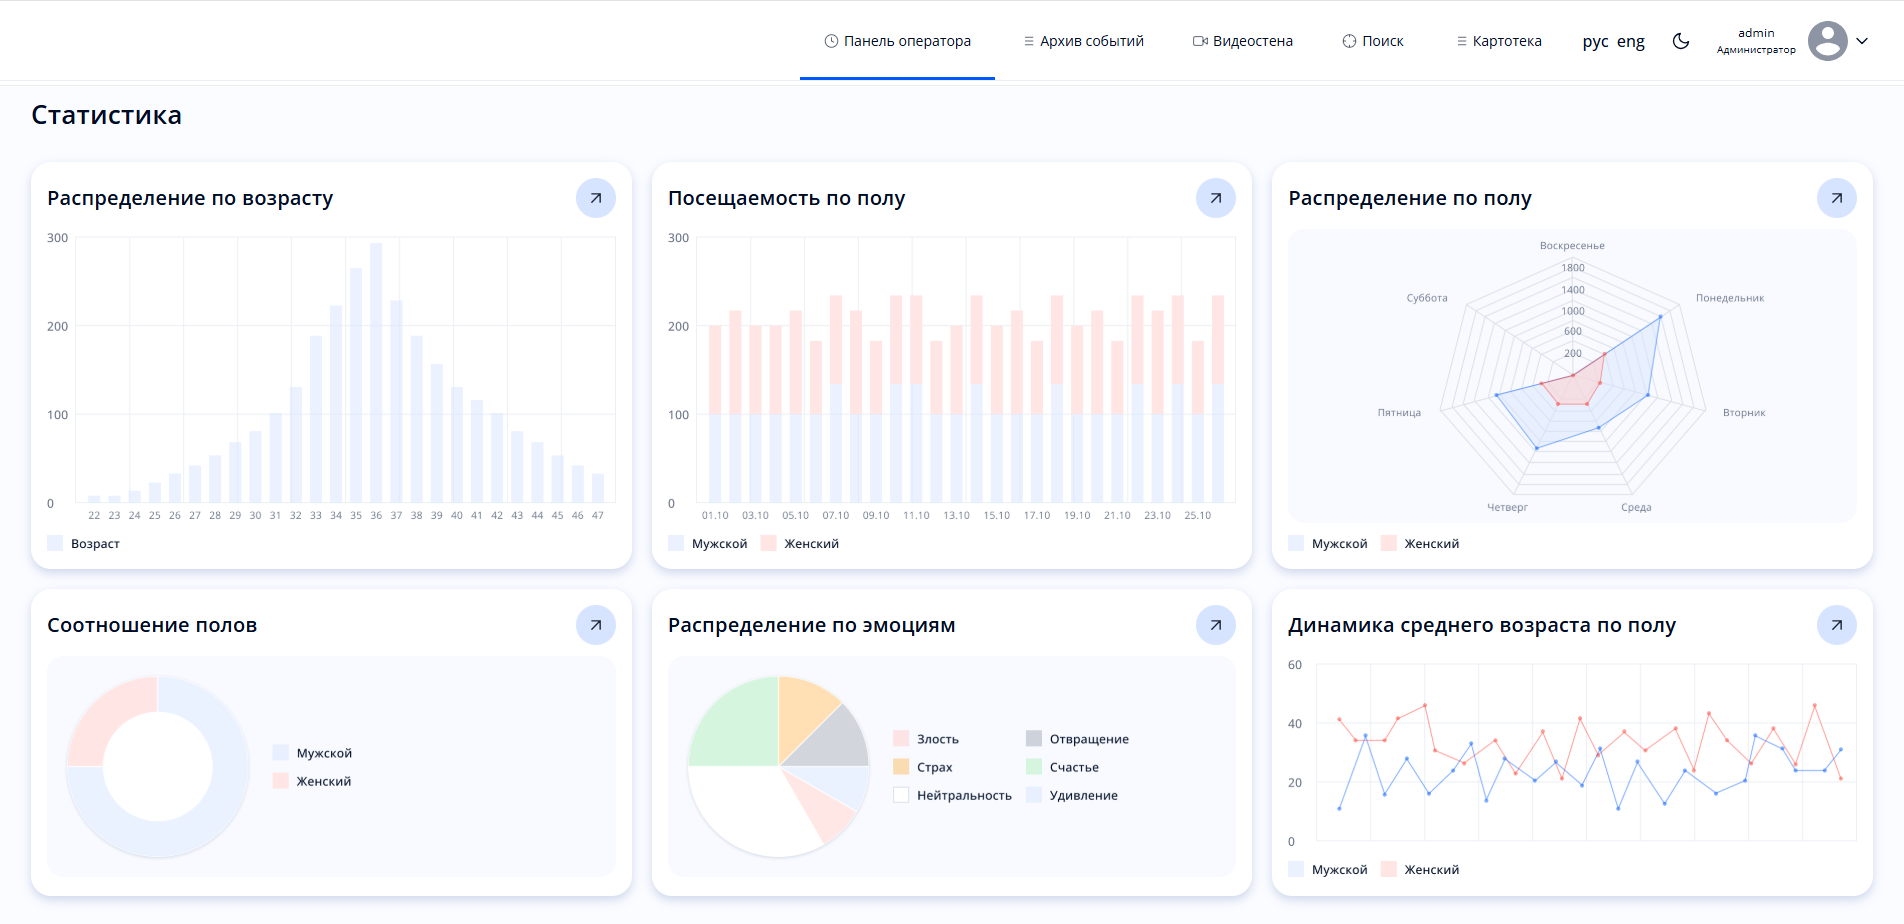Open average age dynamics chart expand icon
Image resolution: width=1904 pixels, height=924 pixels.
(x=1836, y=625)
